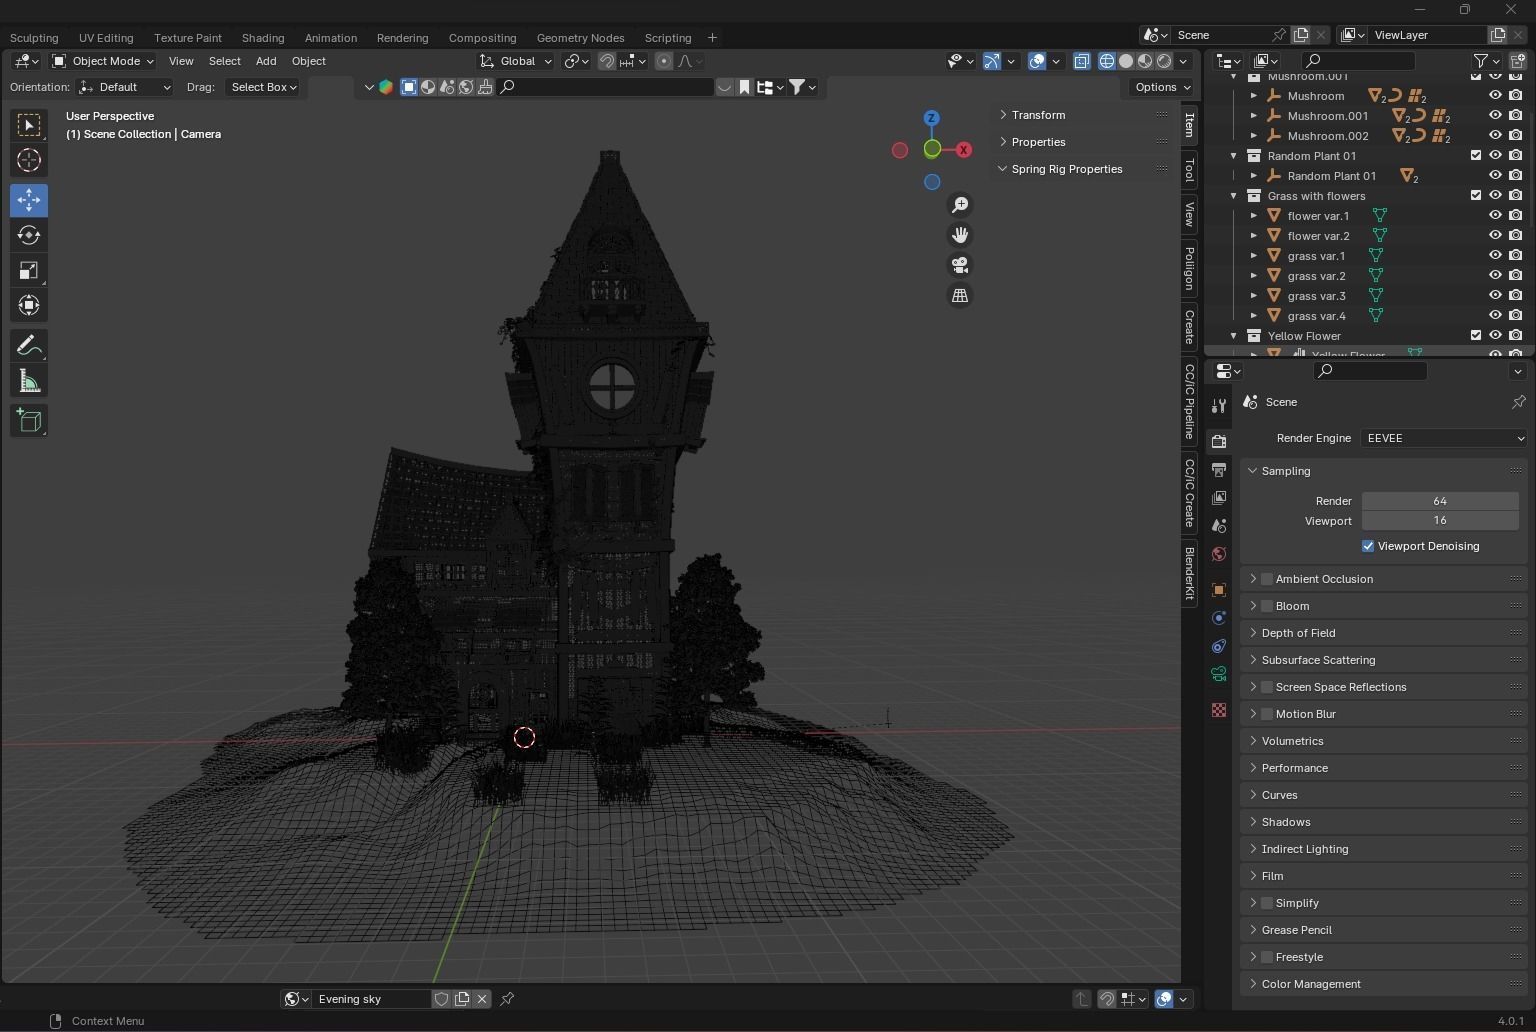Disable rendering of flower var.1 camera icon
The image size is (1536, 1032).
click(1516, 216)
